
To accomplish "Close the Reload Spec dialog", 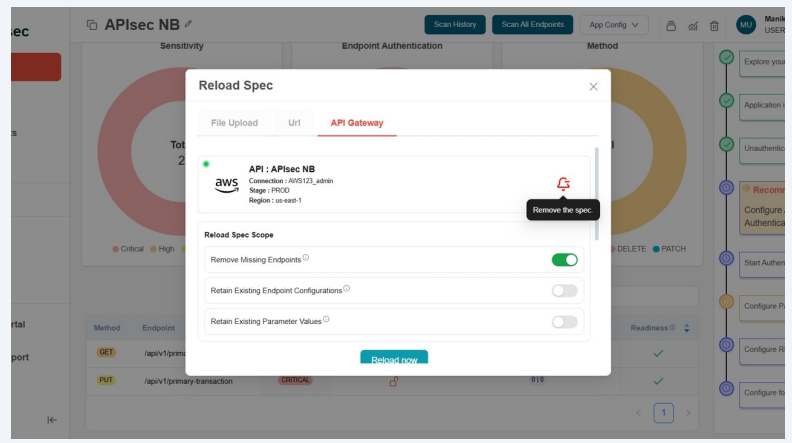I will (593, 87).
